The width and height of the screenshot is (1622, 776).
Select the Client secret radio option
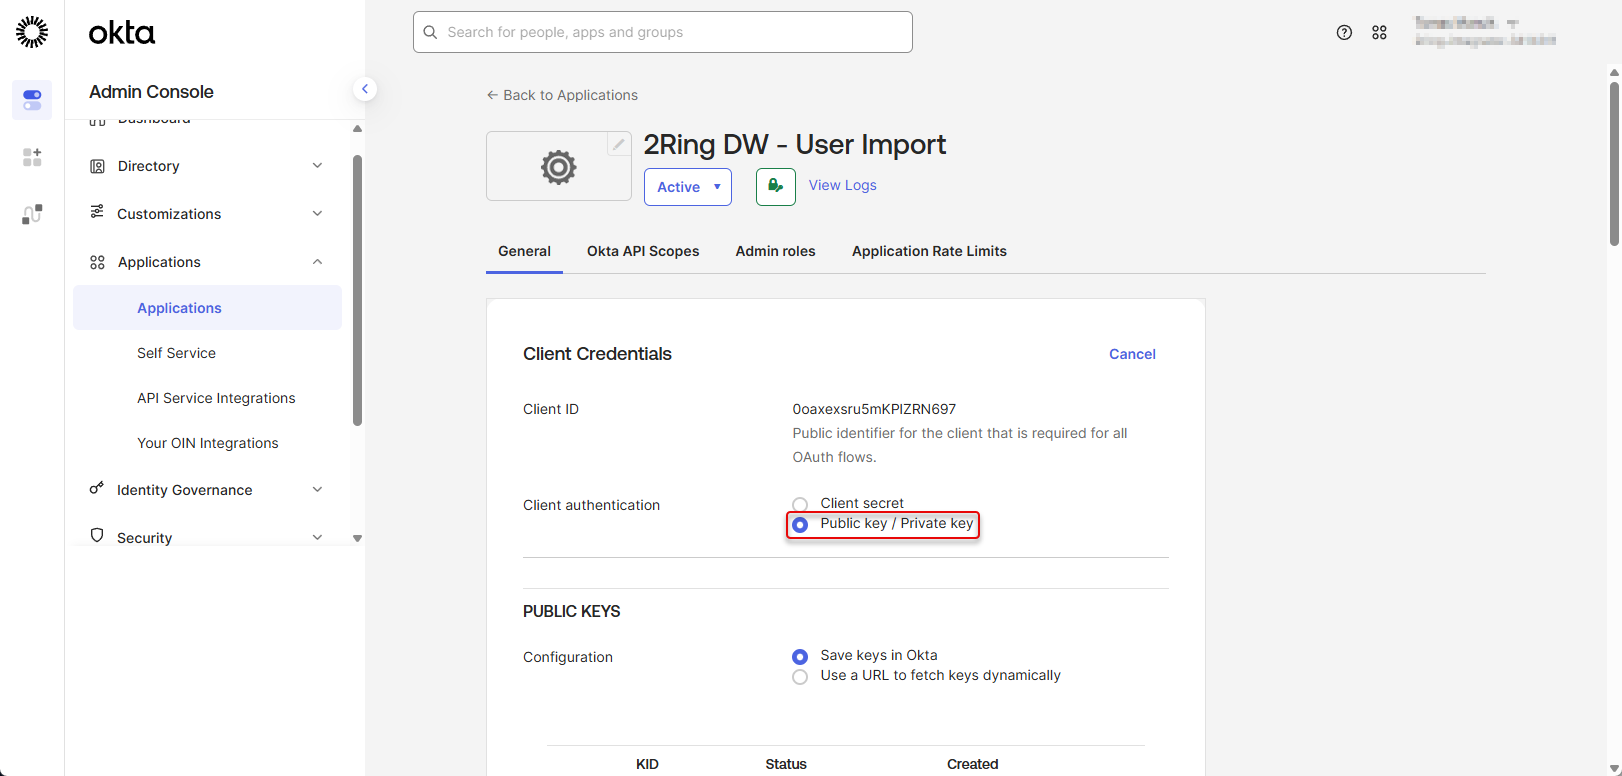[800, 504]
